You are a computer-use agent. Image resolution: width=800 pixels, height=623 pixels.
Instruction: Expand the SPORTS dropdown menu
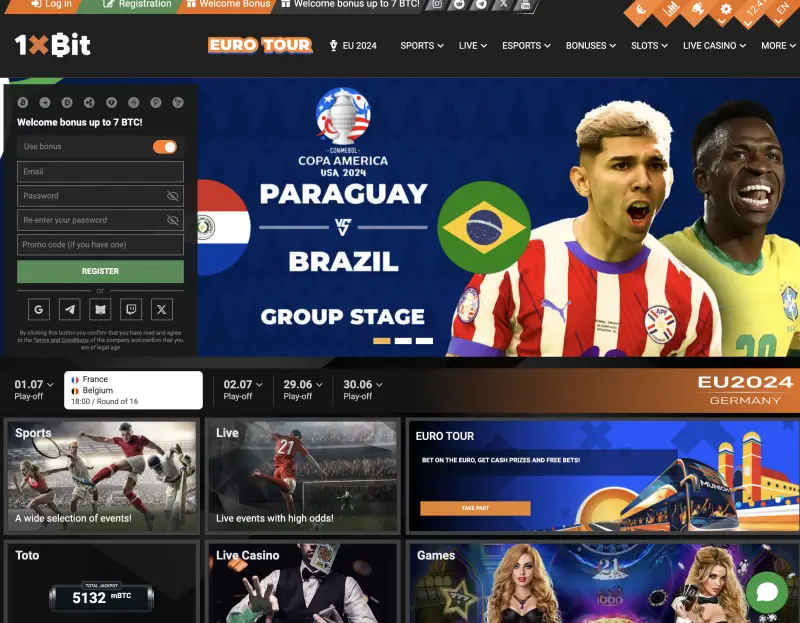(422, 45)
